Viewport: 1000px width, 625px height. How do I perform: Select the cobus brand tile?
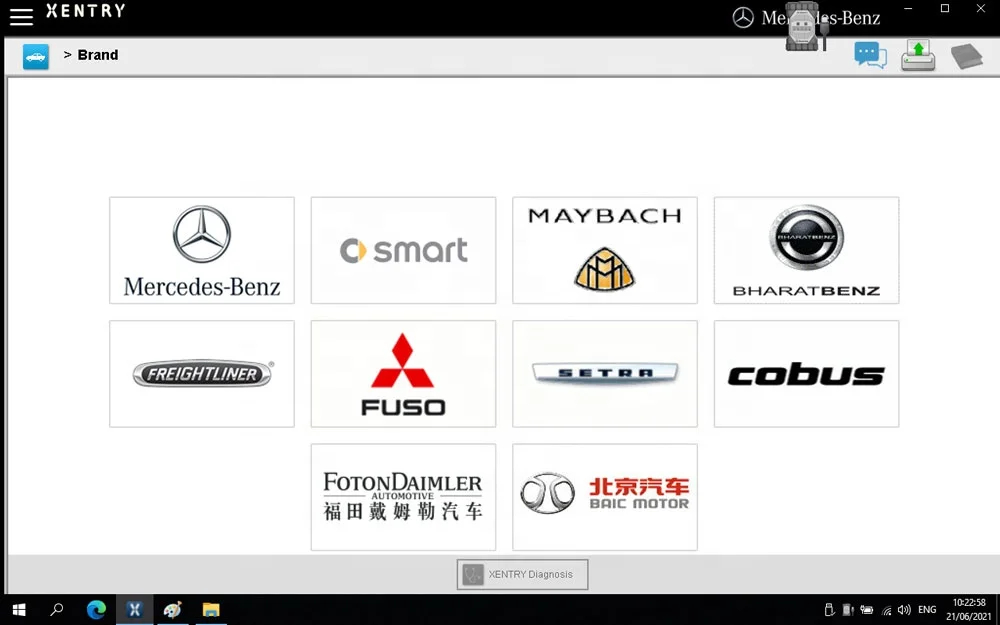point(806,373)
